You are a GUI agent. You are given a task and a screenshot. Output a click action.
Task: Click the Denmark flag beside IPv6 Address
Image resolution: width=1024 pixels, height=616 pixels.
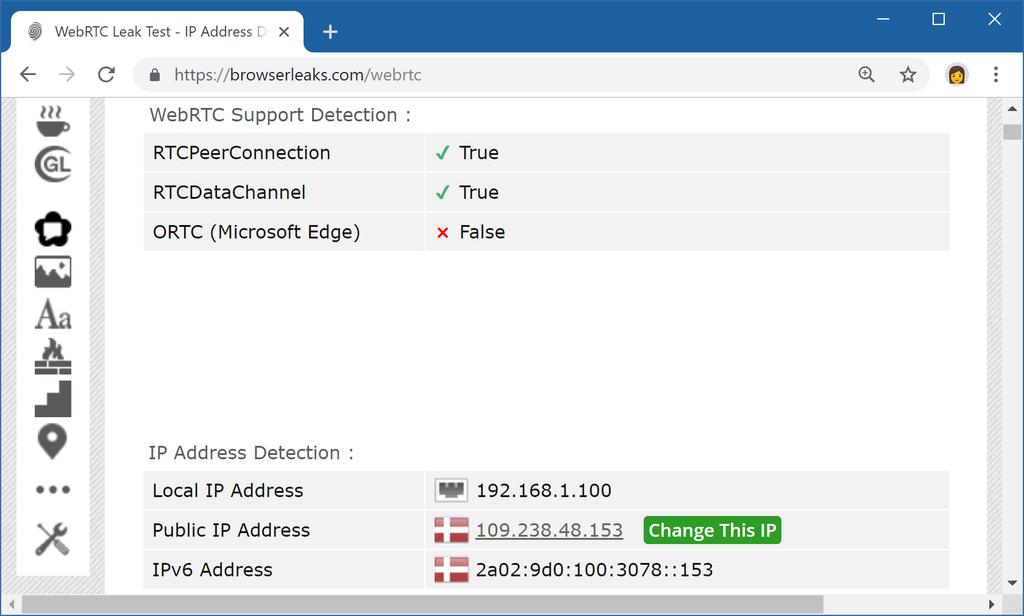tap(451, 570)
